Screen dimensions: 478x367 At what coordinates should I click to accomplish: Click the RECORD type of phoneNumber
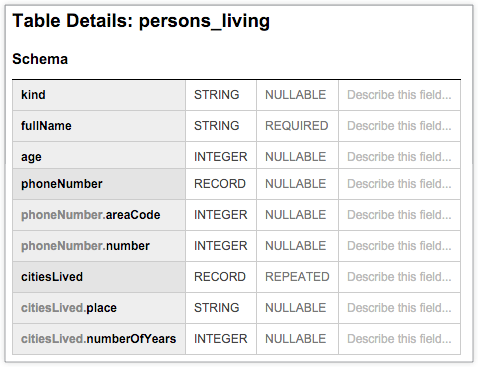tap(220, 184)
